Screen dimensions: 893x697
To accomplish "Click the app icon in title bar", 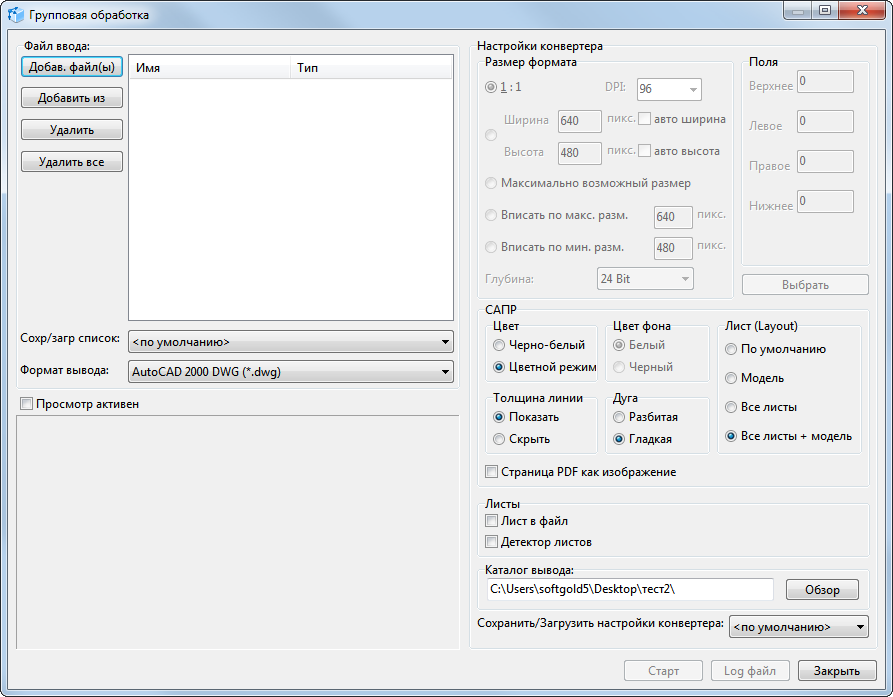I will pos(17,15).
